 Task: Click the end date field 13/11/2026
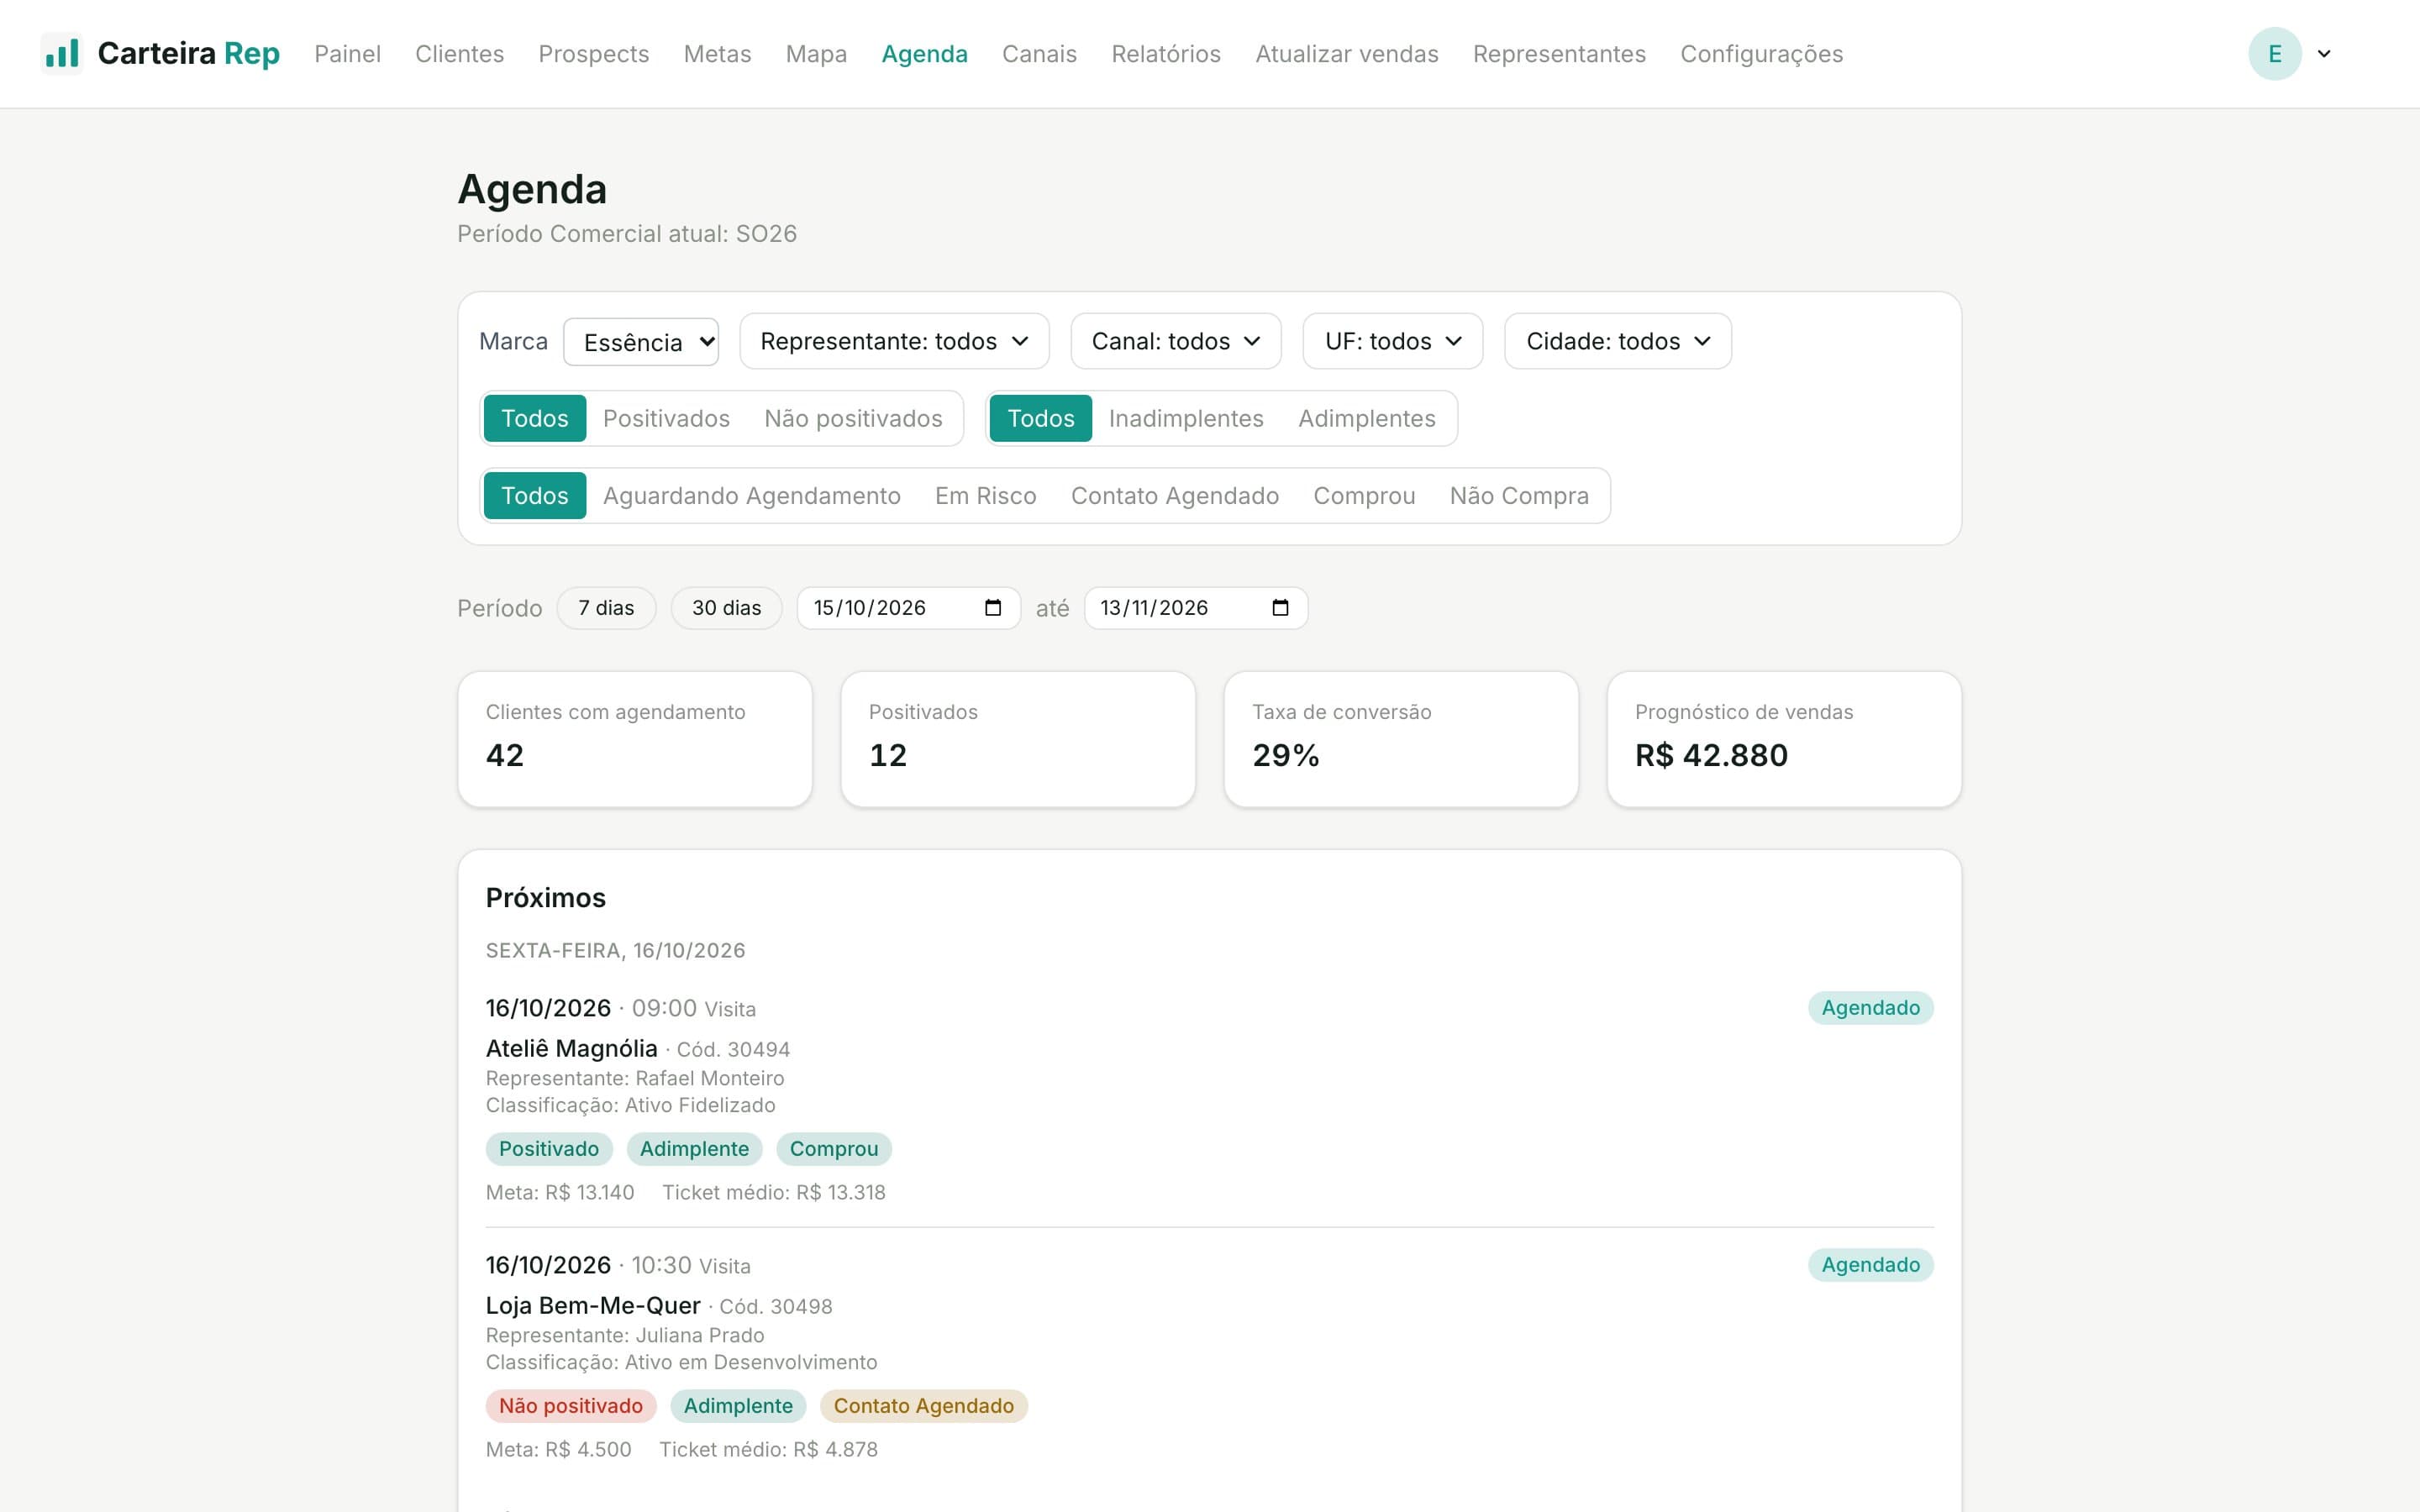(x=1196, y=608)
